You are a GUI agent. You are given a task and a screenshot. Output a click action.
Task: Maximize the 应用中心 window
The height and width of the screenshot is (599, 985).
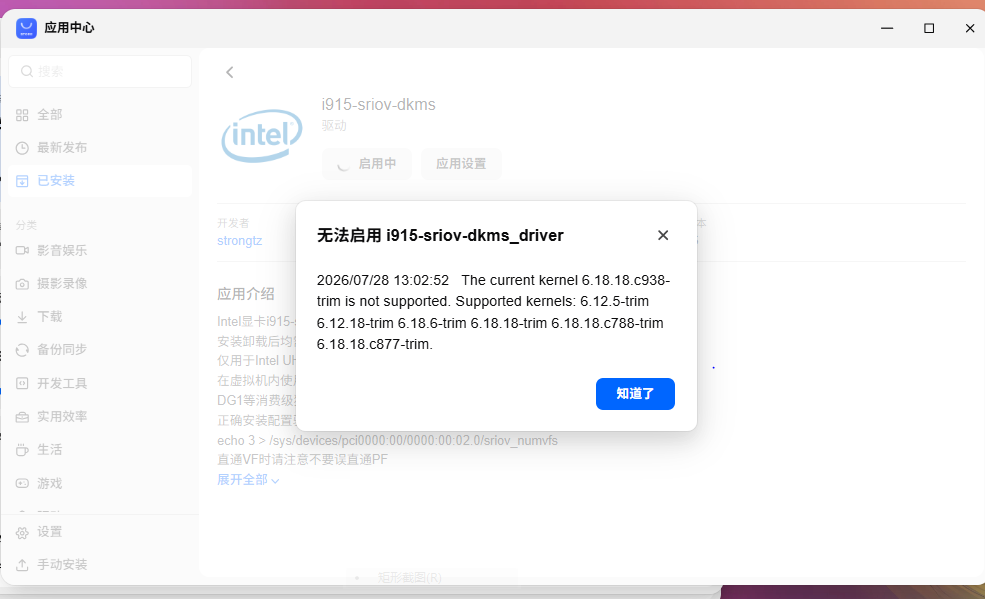929,28
